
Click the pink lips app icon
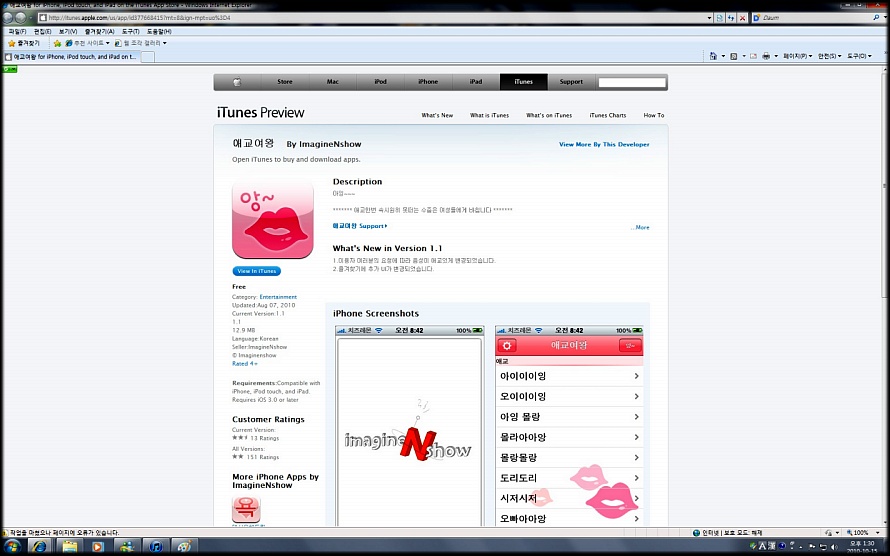[272, 220]
